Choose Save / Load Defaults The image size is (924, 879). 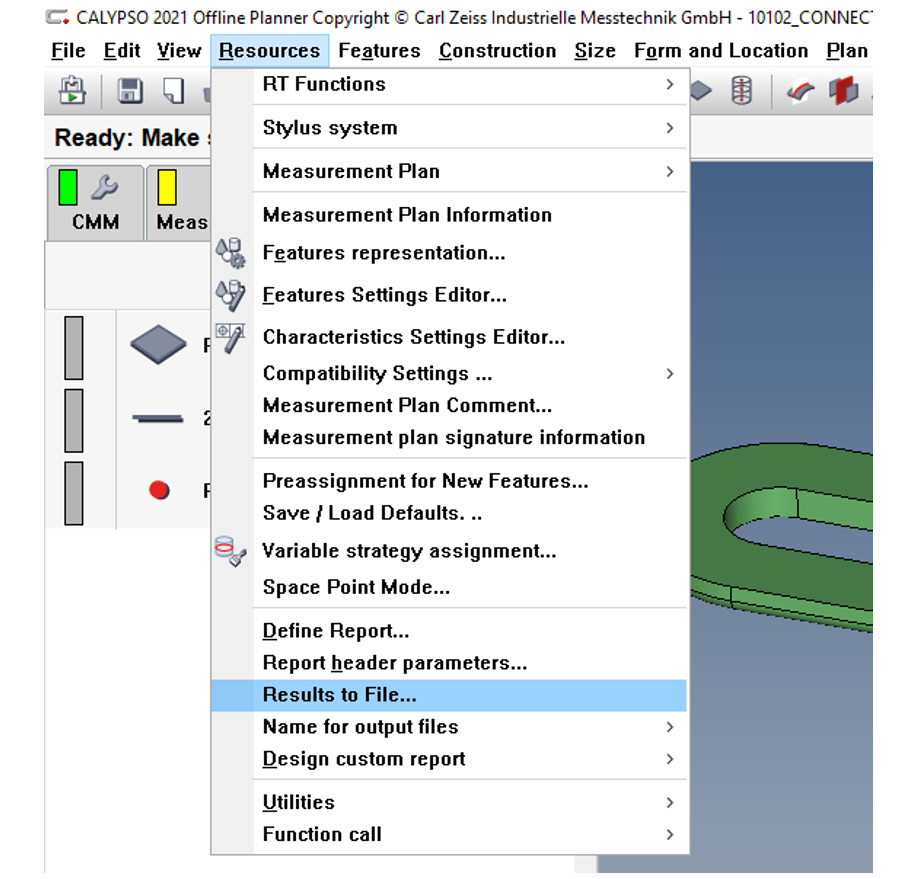pos(450,513)
